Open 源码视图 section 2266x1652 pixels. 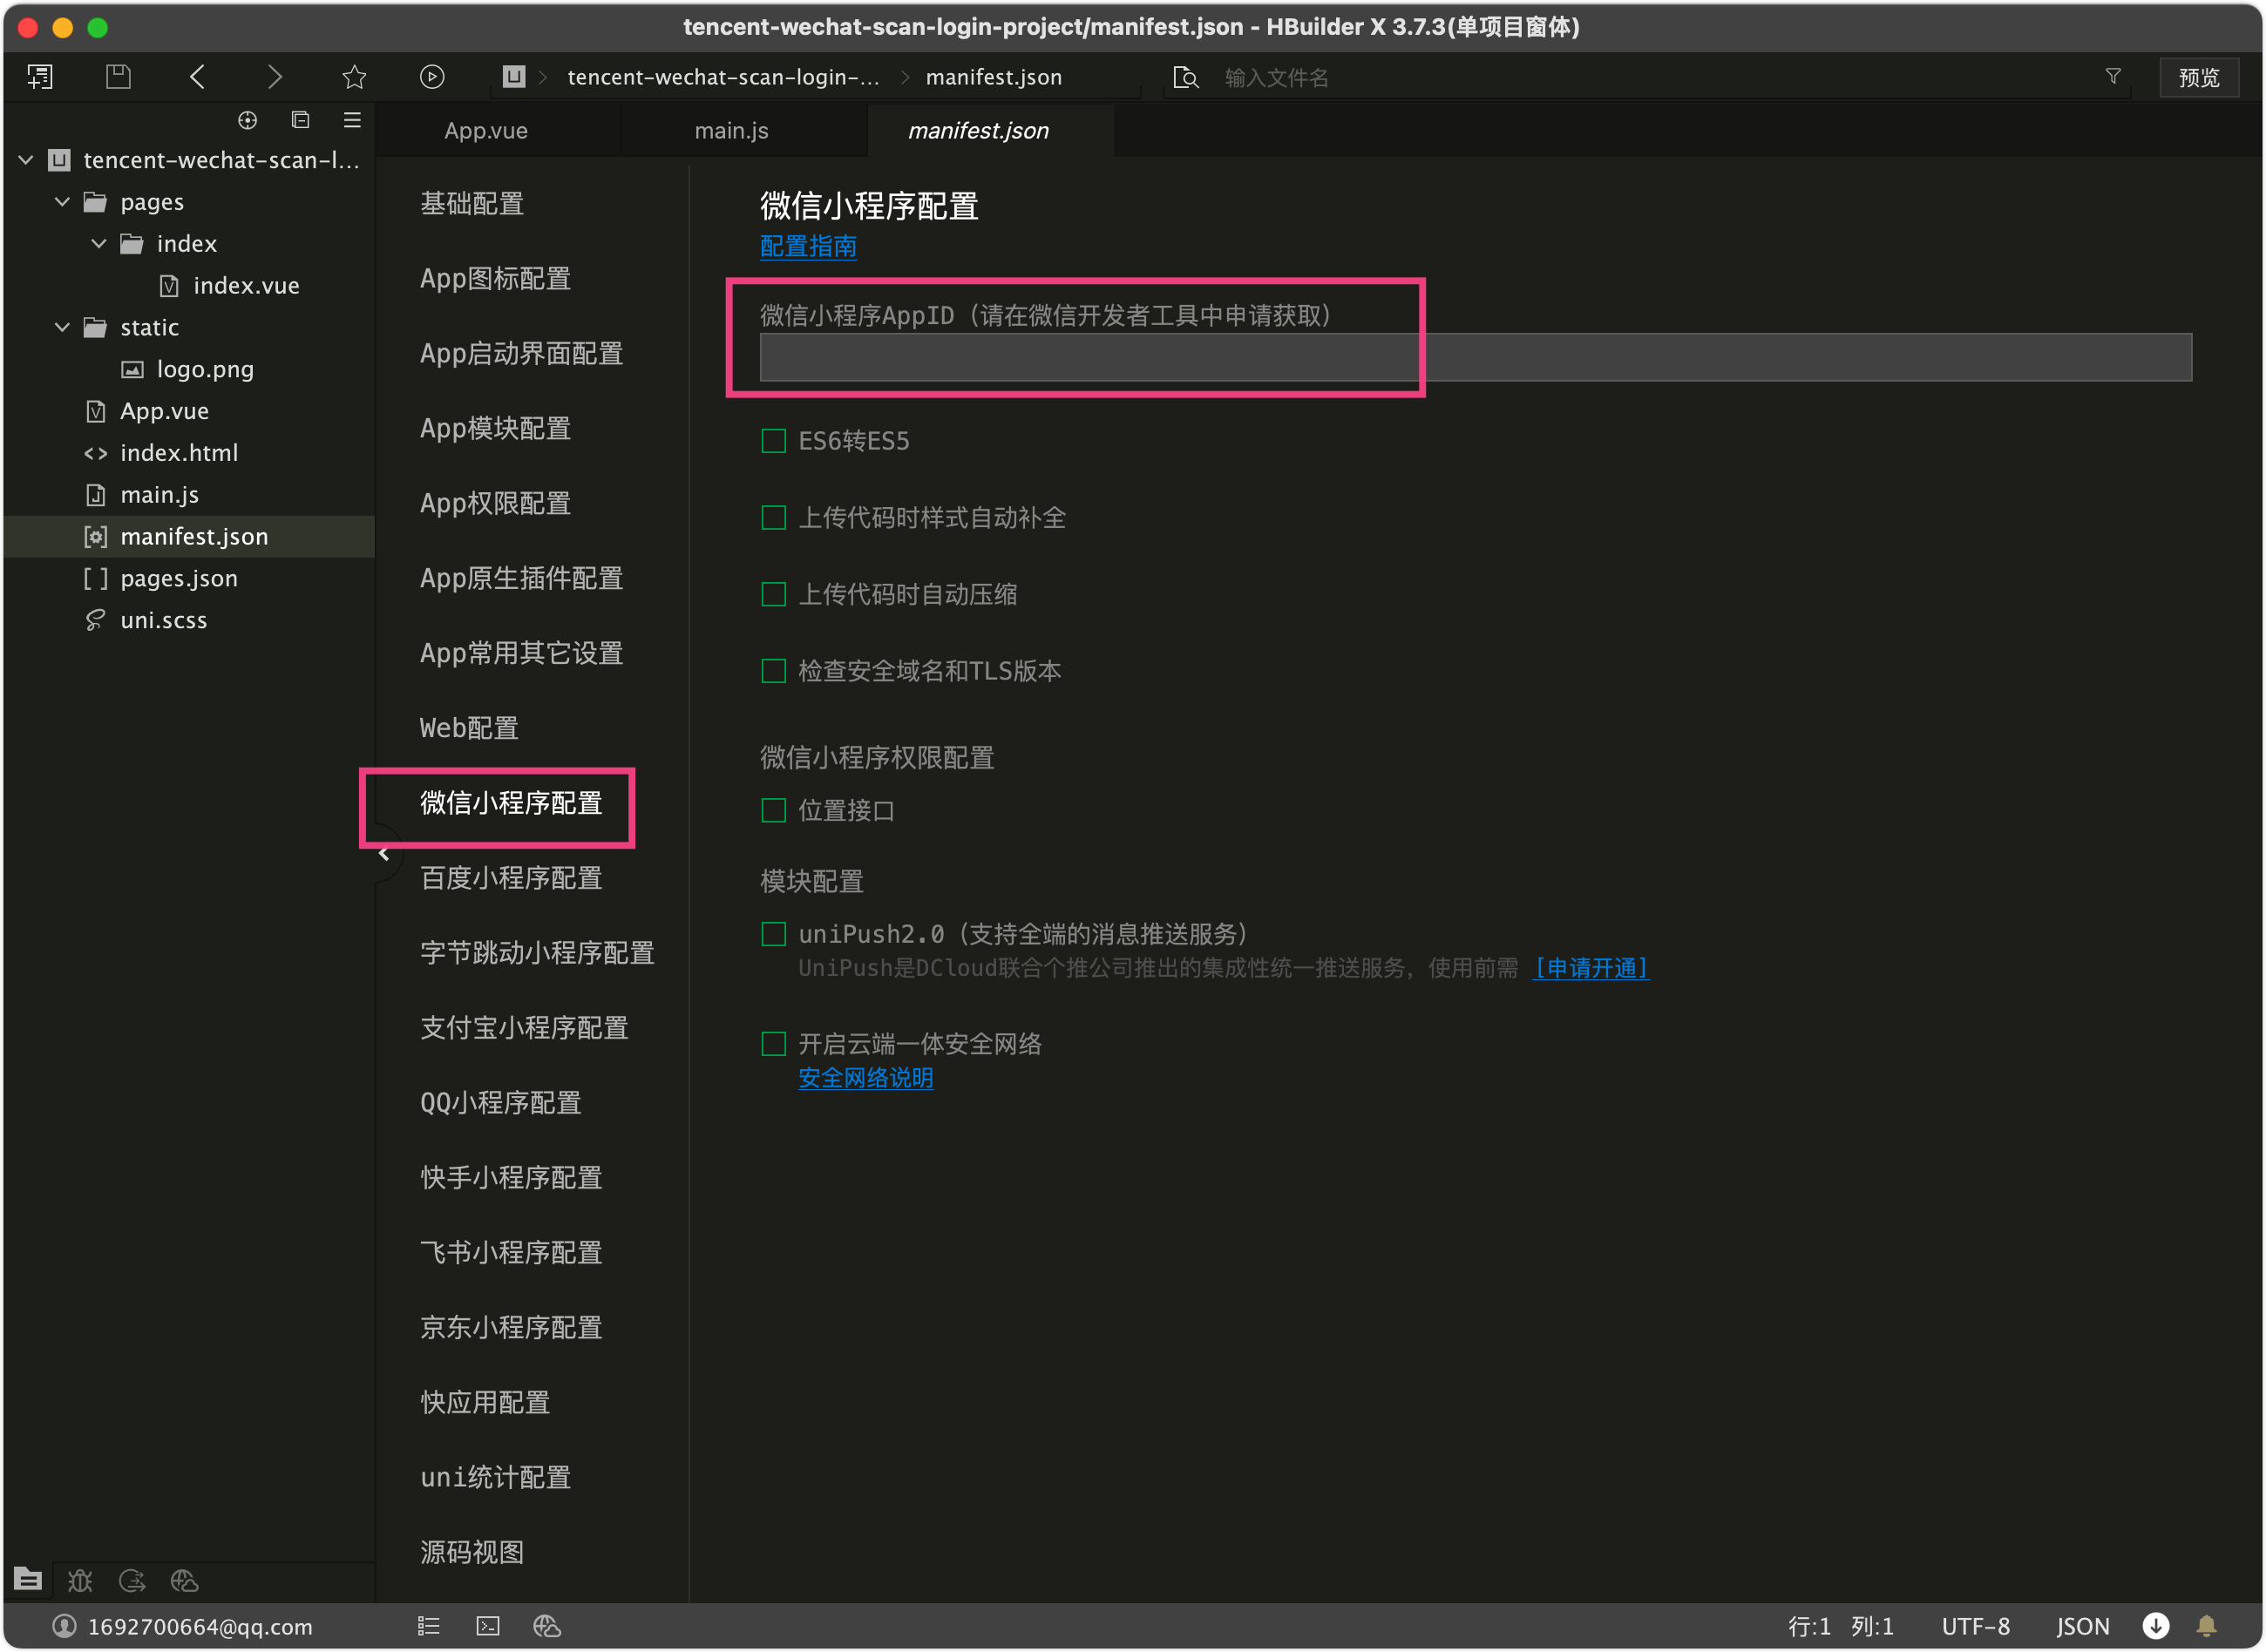472,1552
